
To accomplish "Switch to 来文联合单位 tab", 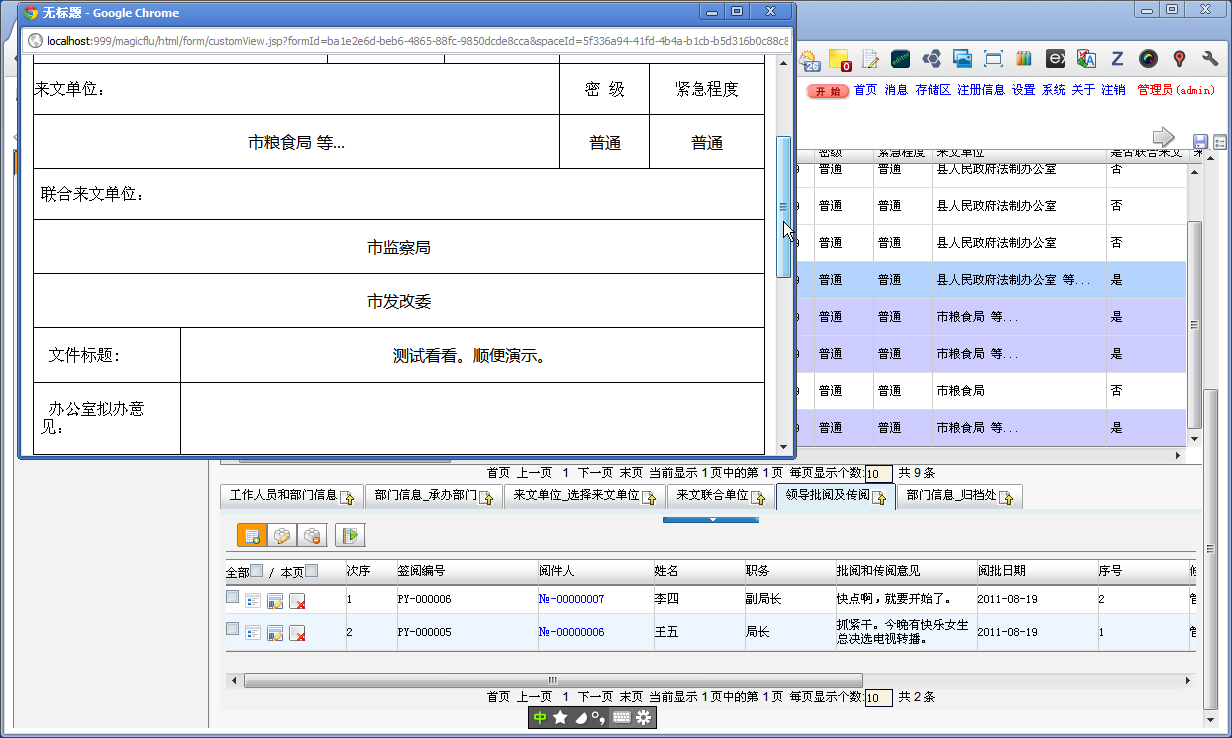I will point(712,495).
